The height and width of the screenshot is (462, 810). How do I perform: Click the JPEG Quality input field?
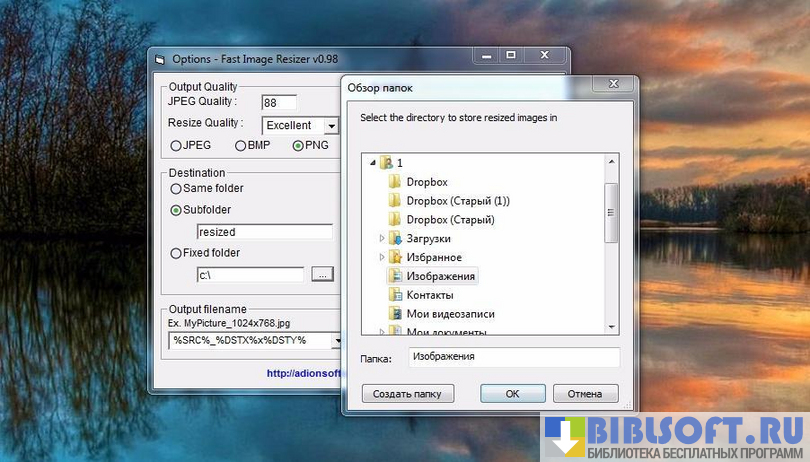279,102
